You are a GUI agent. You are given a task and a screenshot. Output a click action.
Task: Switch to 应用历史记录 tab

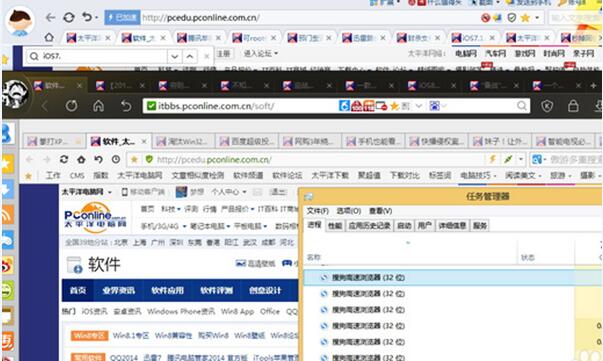(x=370, y=226)
